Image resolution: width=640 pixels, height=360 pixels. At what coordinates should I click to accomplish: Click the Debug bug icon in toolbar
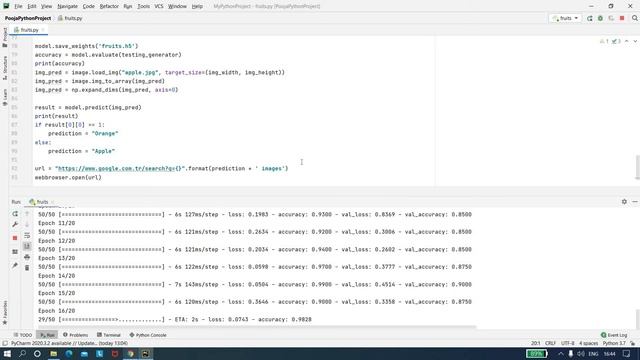[x=600, y=18]
